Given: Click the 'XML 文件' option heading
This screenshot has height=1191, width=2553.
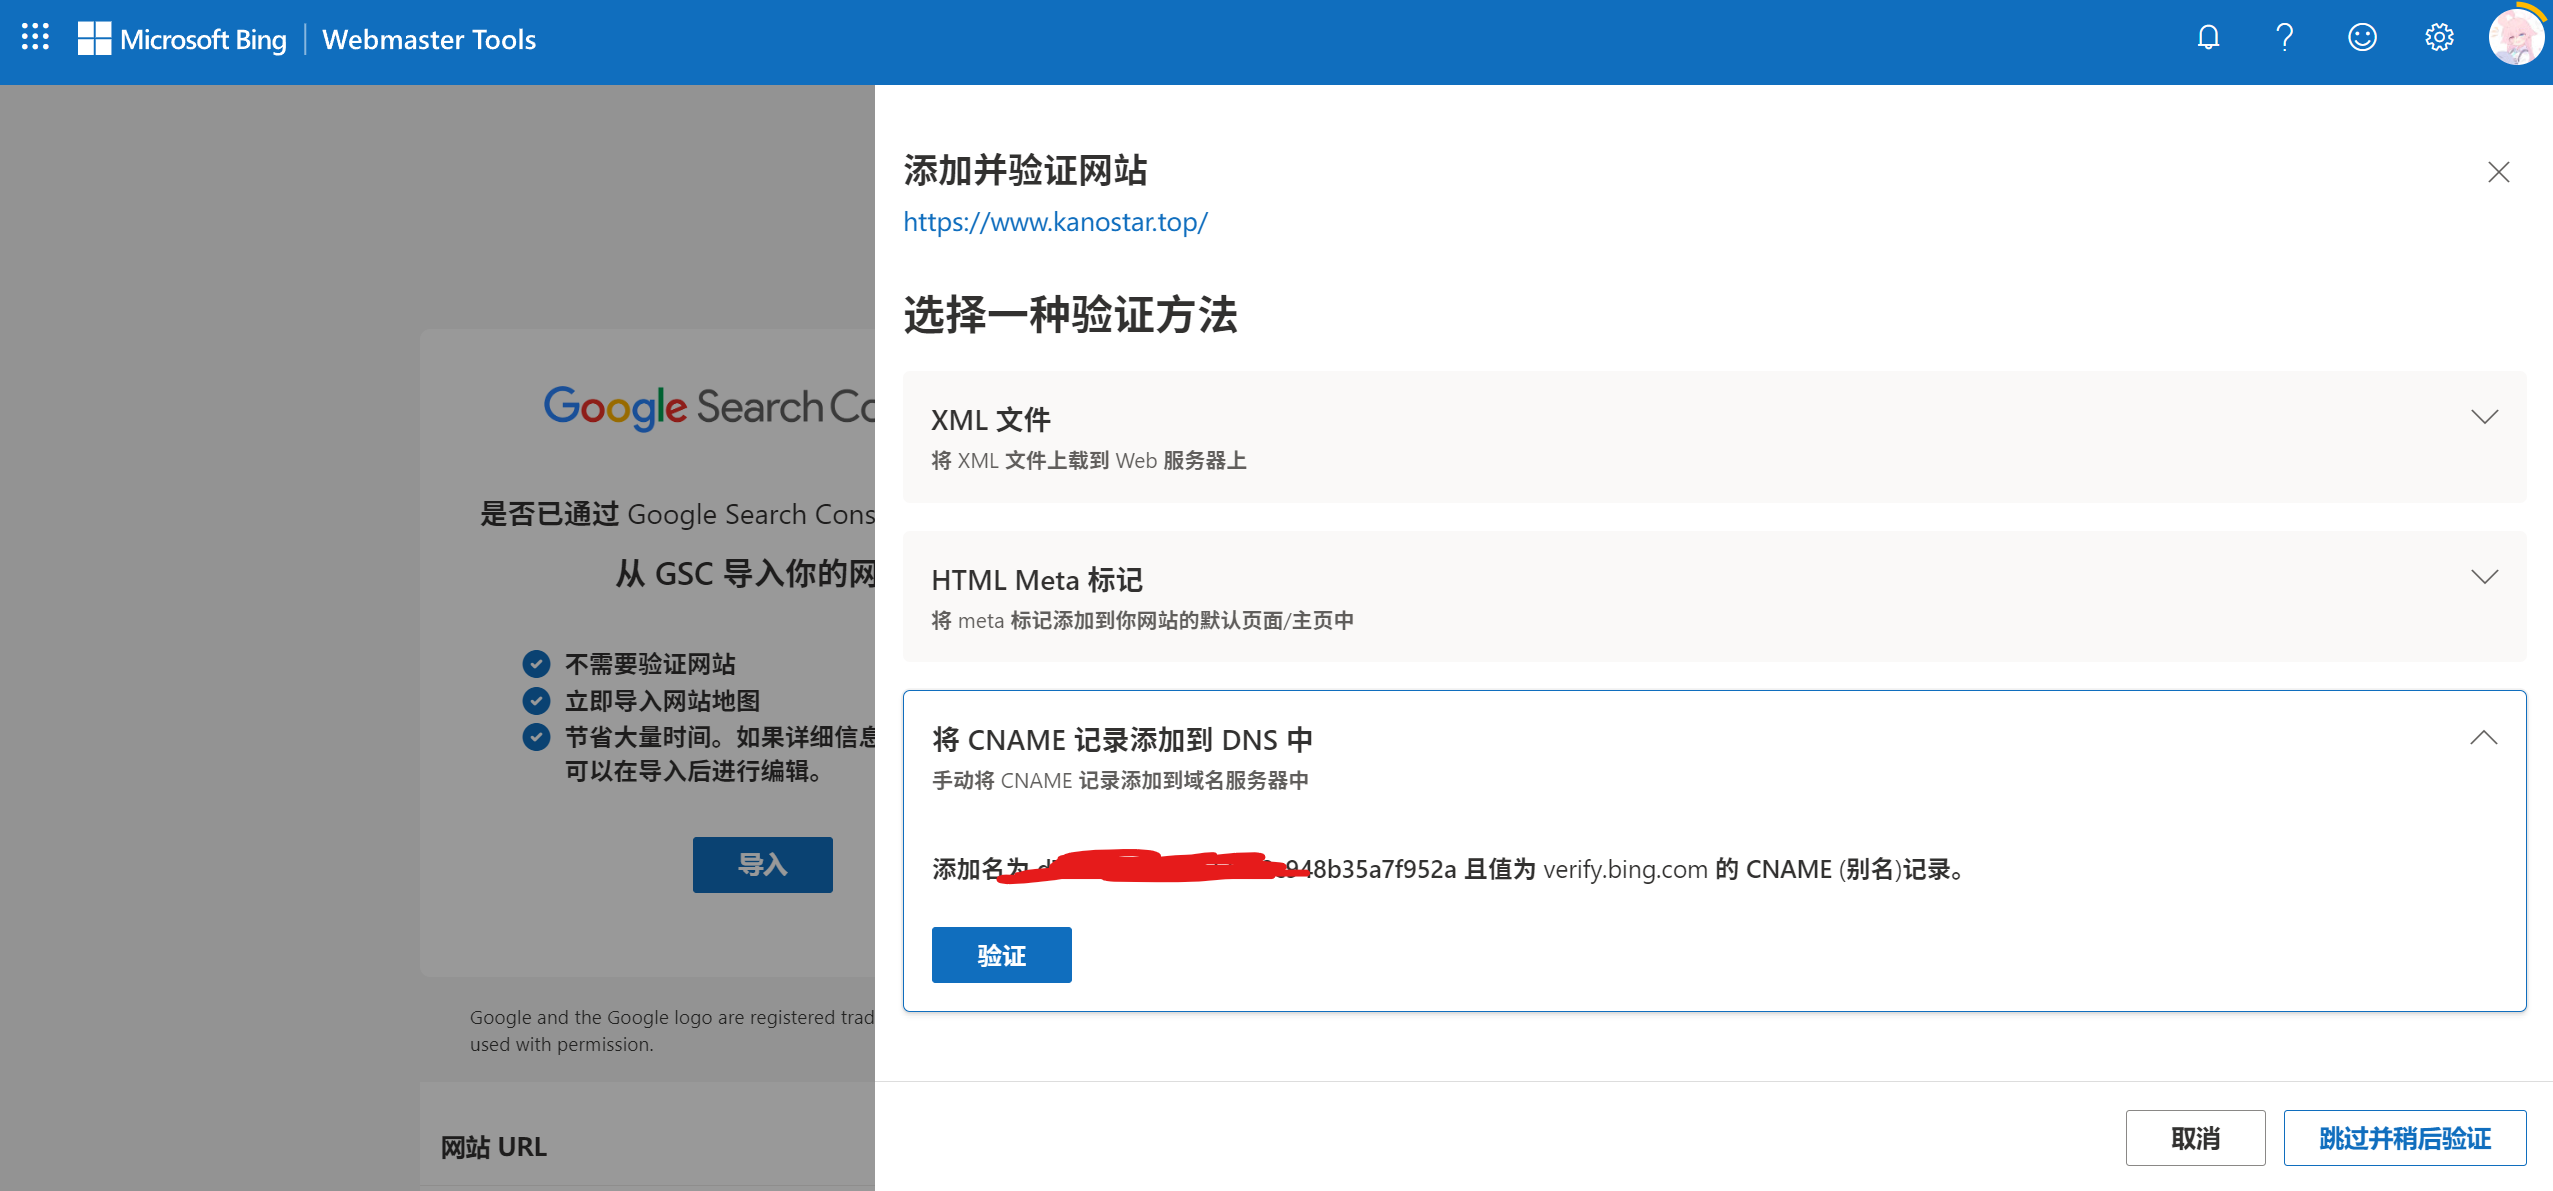Looking at the screenshot, I should tap(991, 420).
